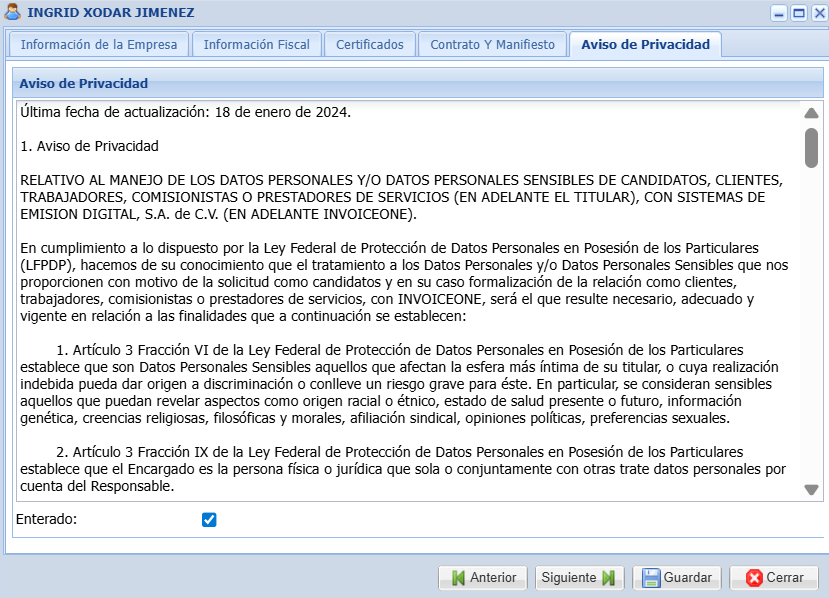
Task: Switch to the Información Fiscal tab
Action: [x=256, y=45]
